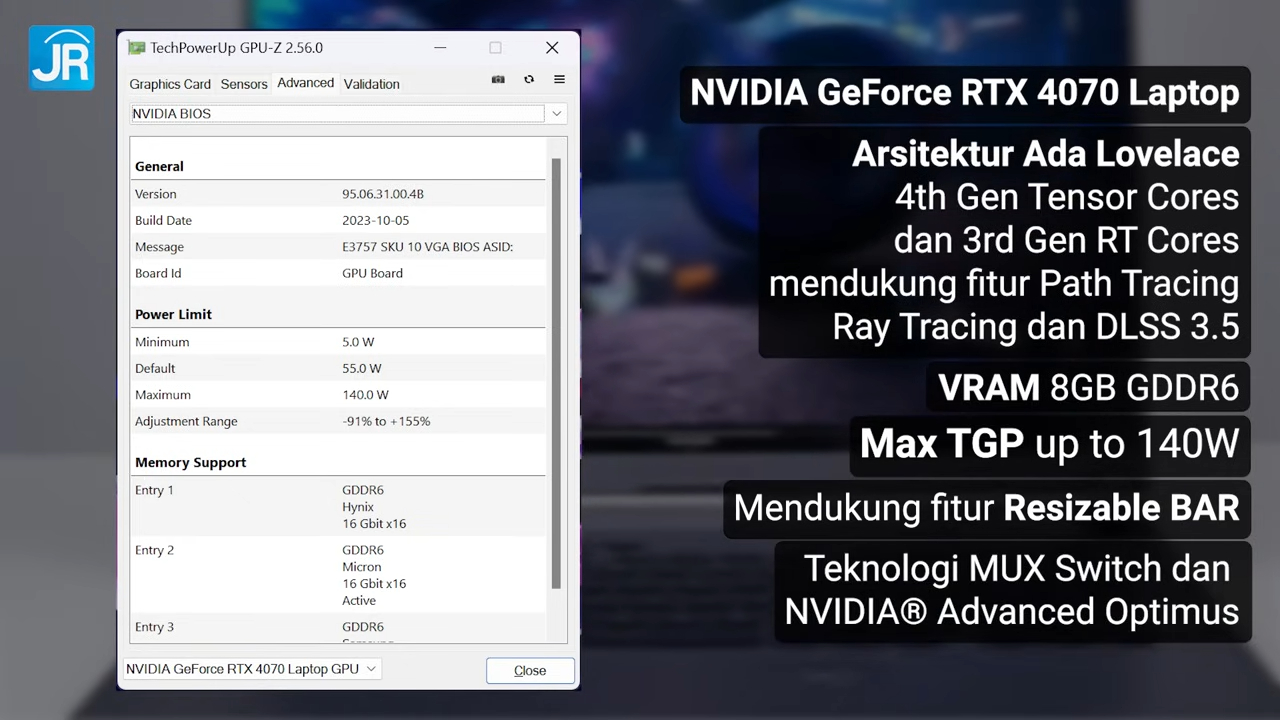The width and height of the screenshot is (1280, 720).
Task: Switch to the Graphics Card tab
Action: [x=169, y=83]
